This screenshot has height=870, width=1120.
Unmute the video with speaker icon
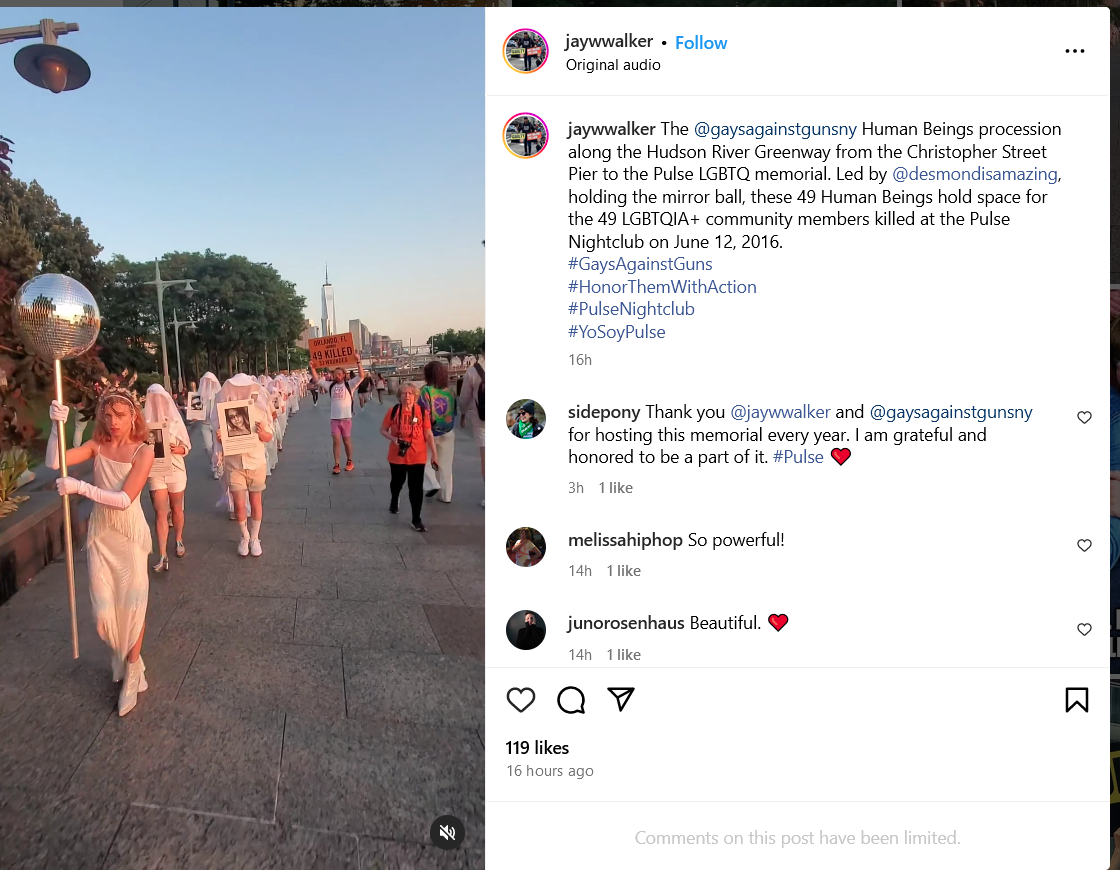pos(448,832)
